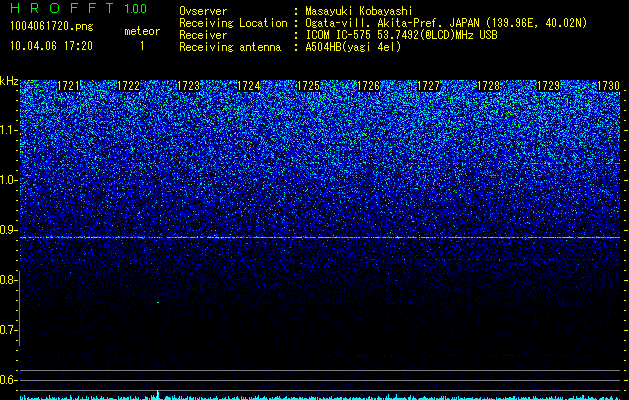Click the 1722 time marker
The width and height of the screenshot is (629, 400).
click(129, 86)
